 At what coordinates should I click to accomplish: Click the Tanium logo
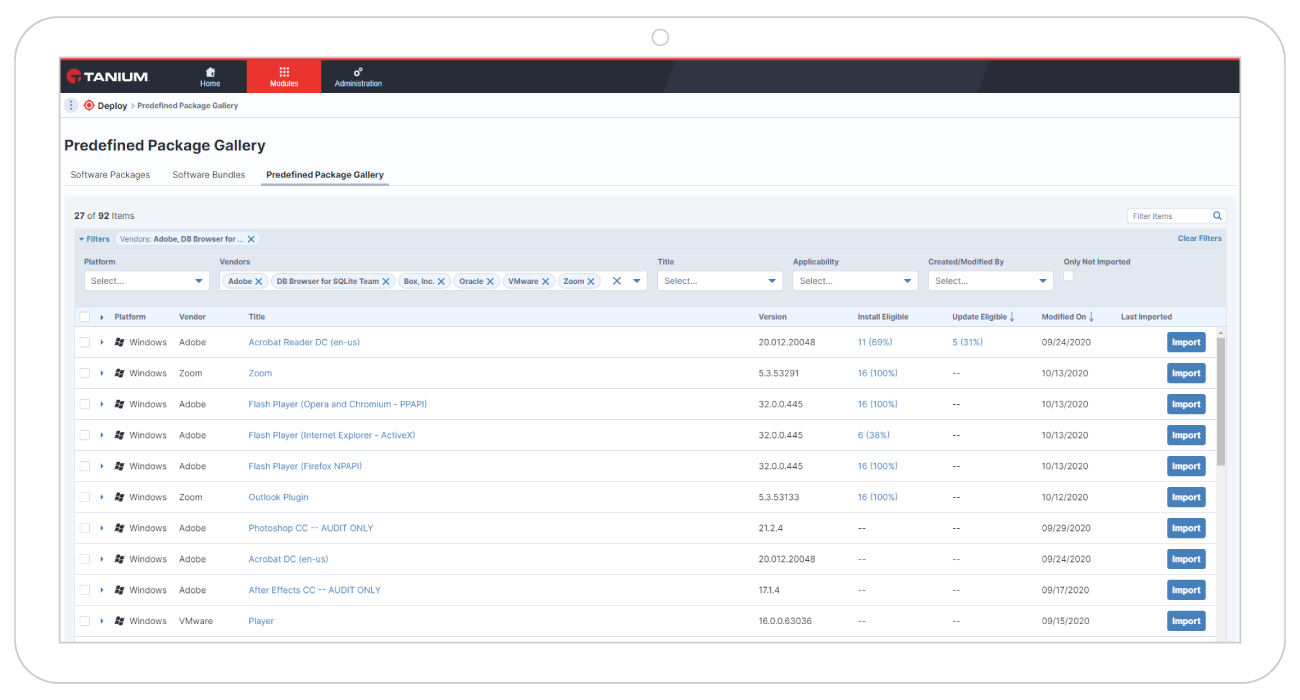[107, 76]
